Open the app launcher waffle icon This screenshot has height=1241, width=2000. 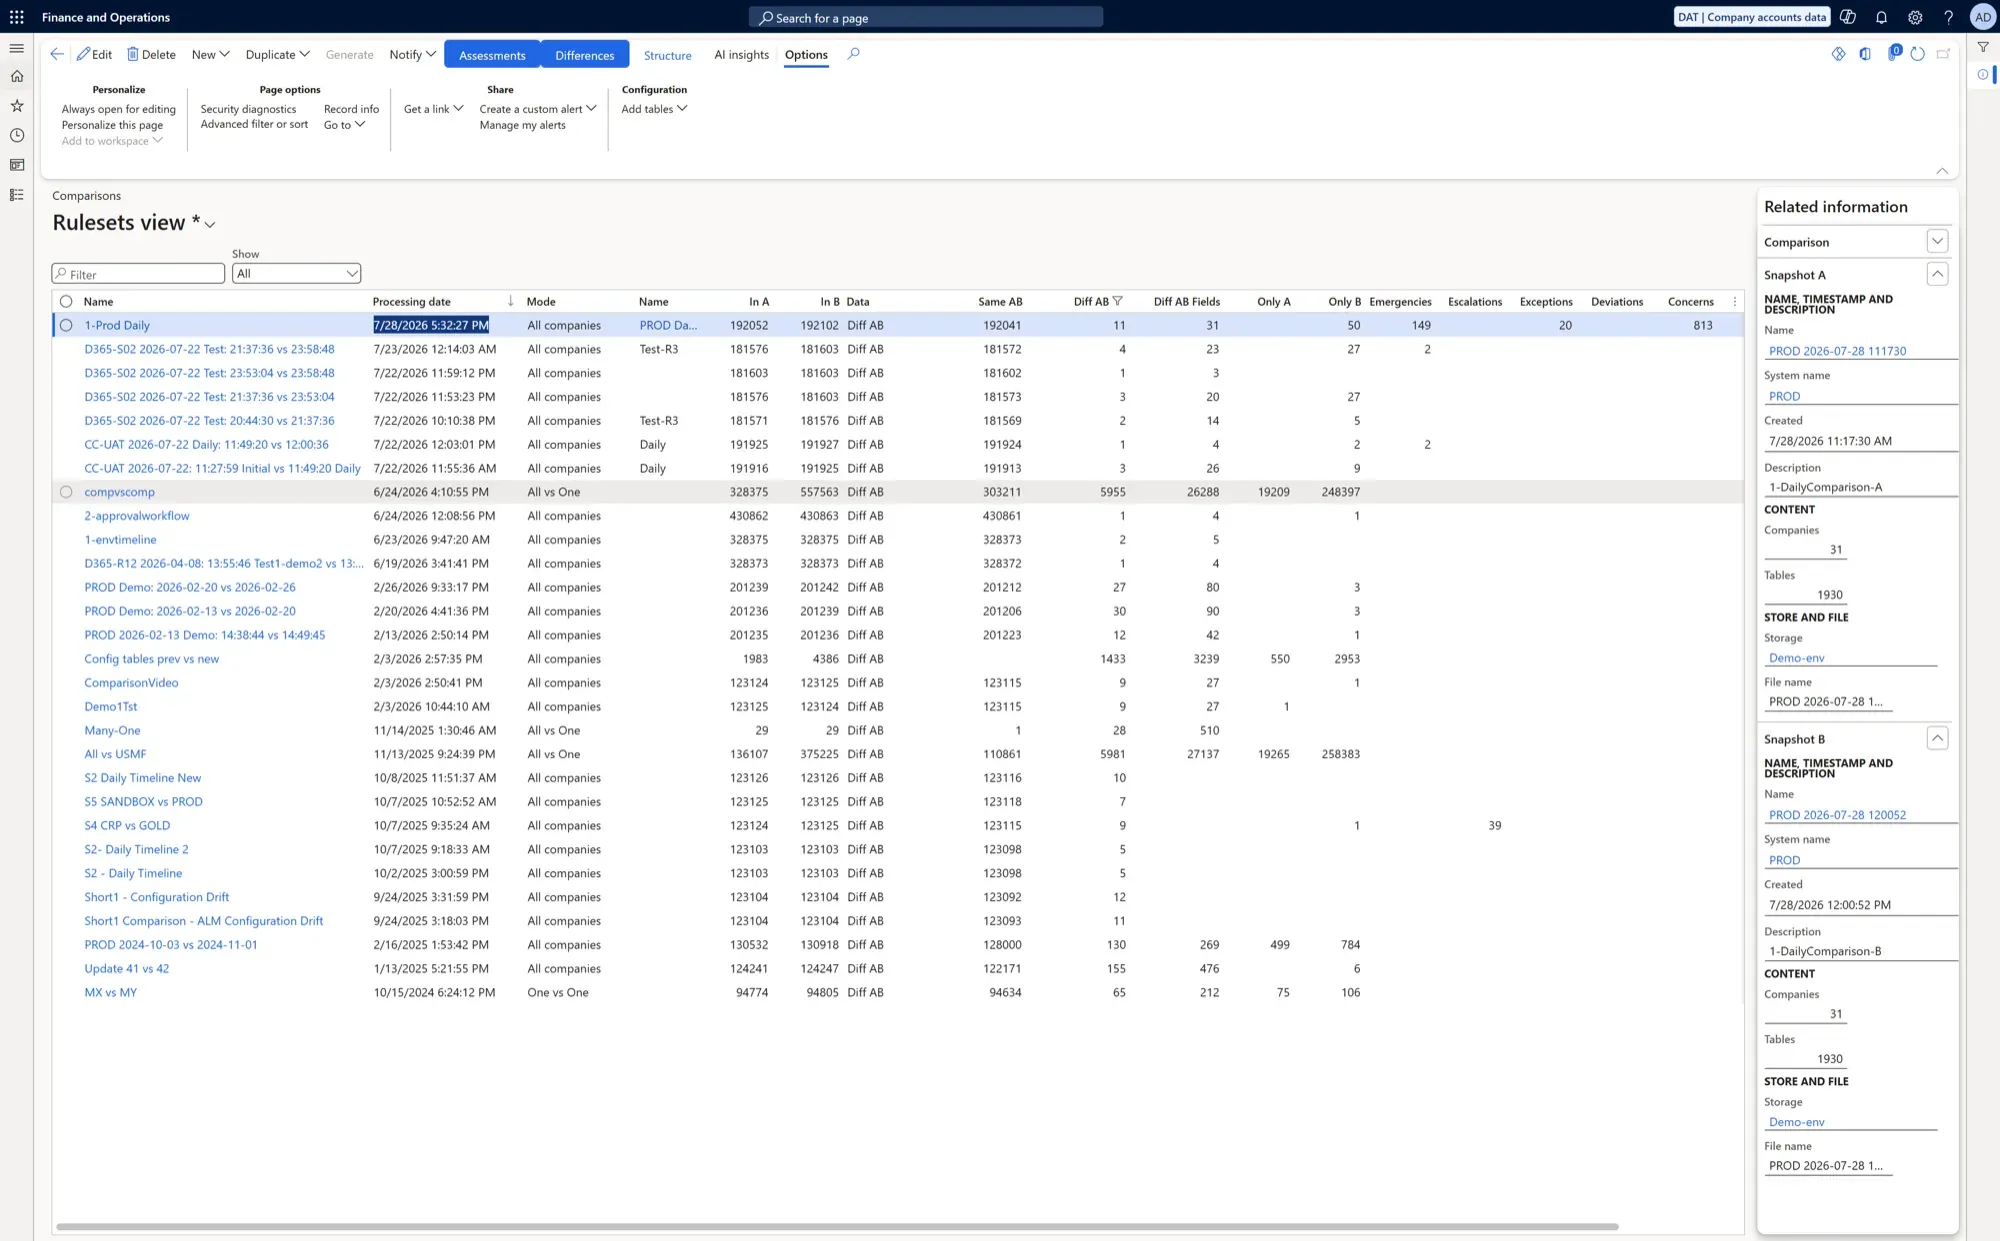coord(16,17)
